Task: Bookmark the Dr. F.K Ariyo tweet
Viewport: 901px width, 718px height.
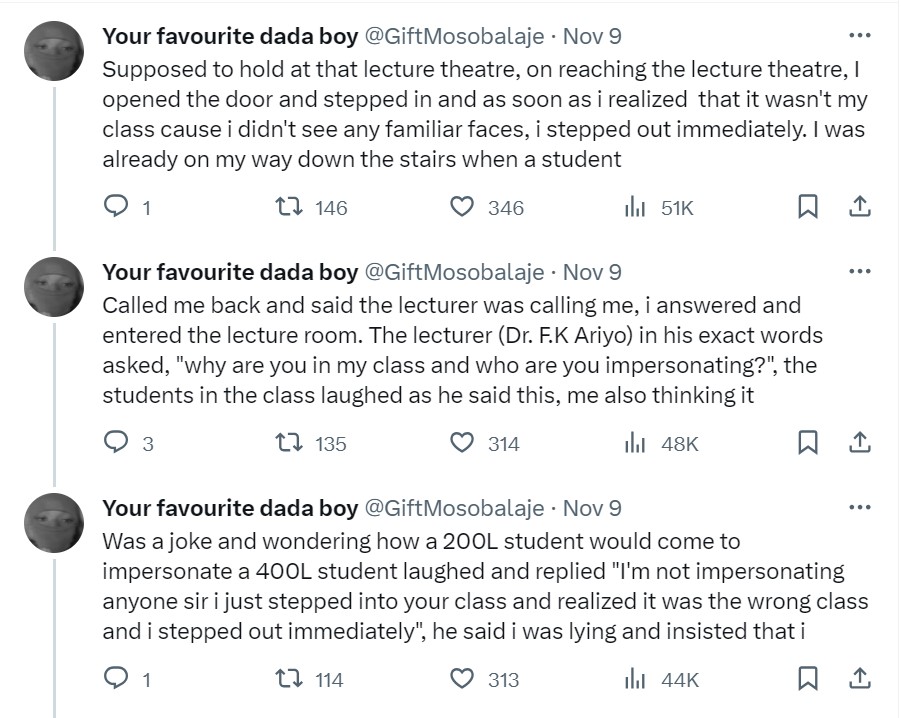Action: pyautogui.click(x=807, y=443)
